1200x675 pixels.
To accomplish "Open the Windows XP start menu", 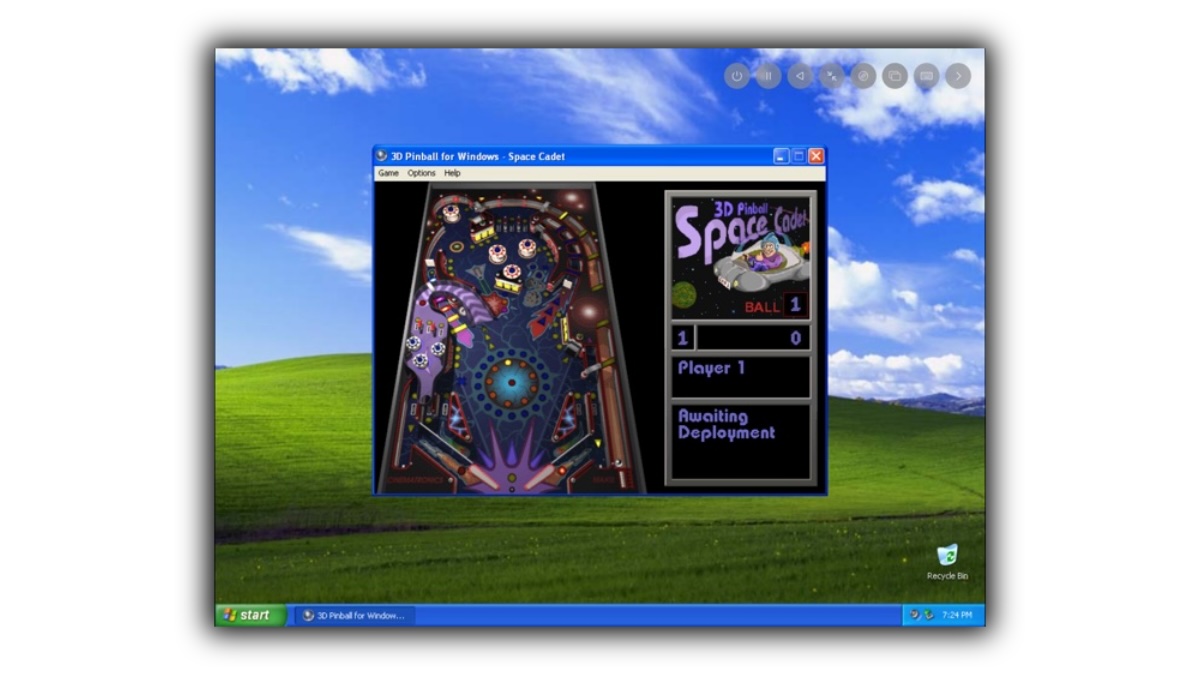I will coord(251,615).
